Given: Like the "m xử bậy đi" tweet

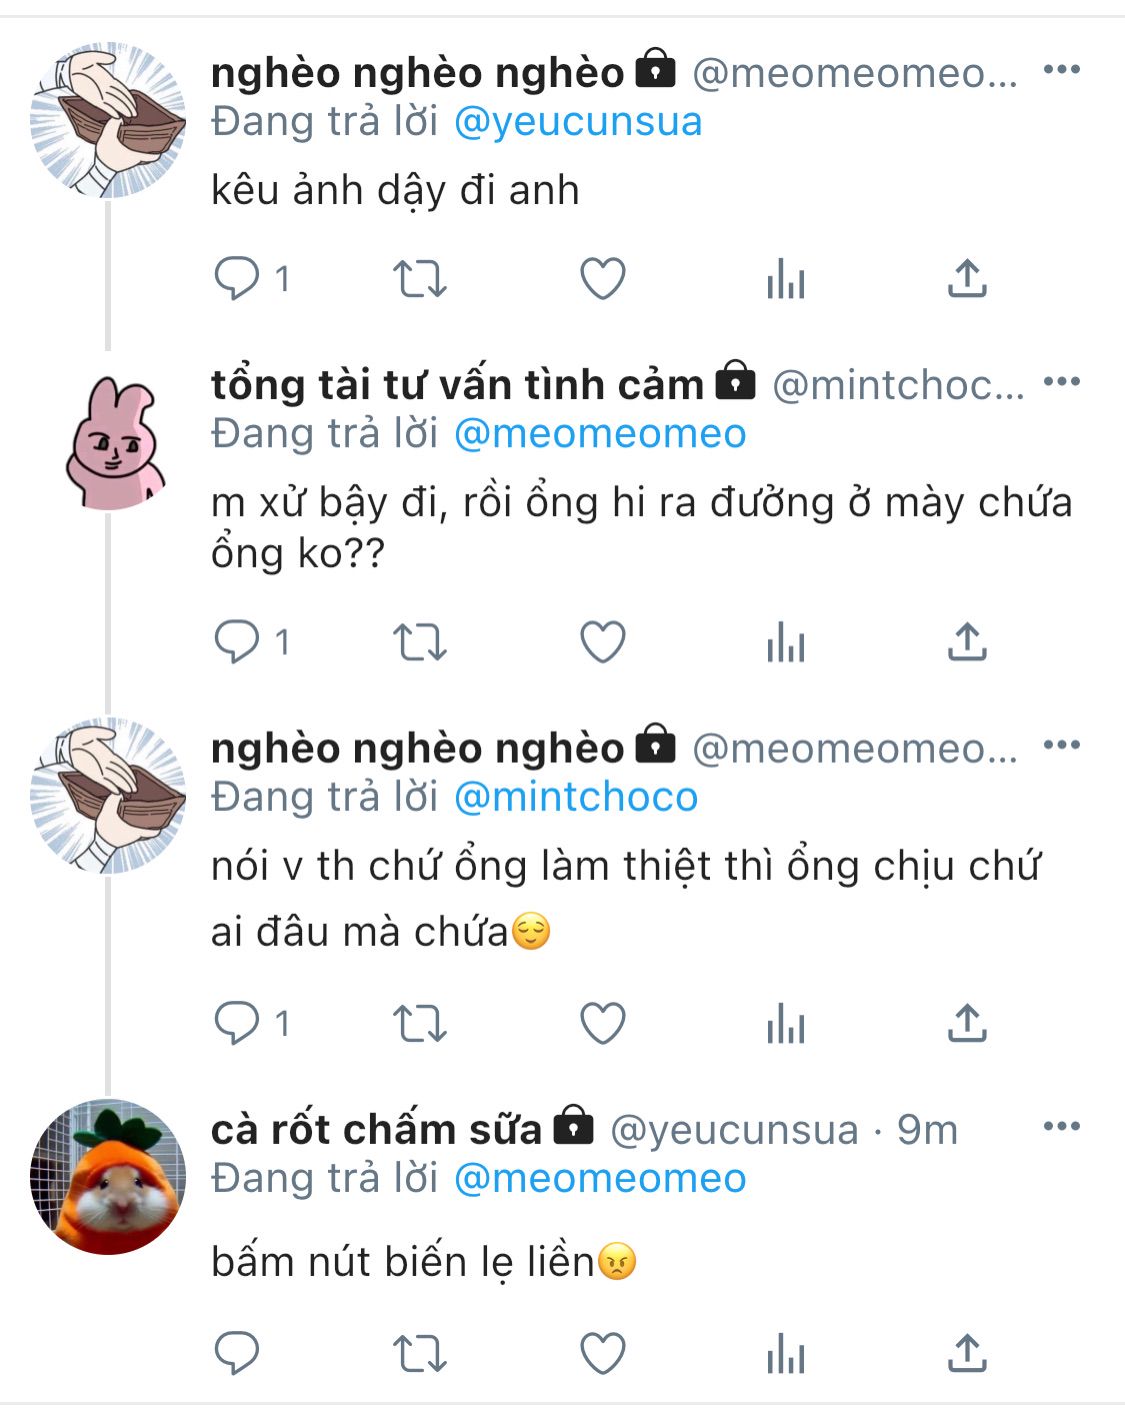Looking at the screenshot, I should point(603,642).
